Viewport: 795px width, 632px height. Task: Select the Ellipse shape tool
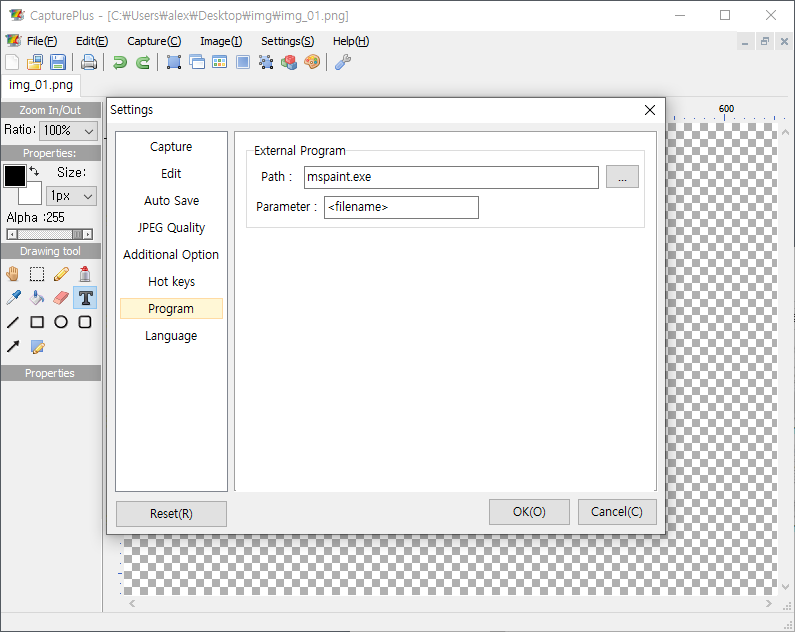61,322
